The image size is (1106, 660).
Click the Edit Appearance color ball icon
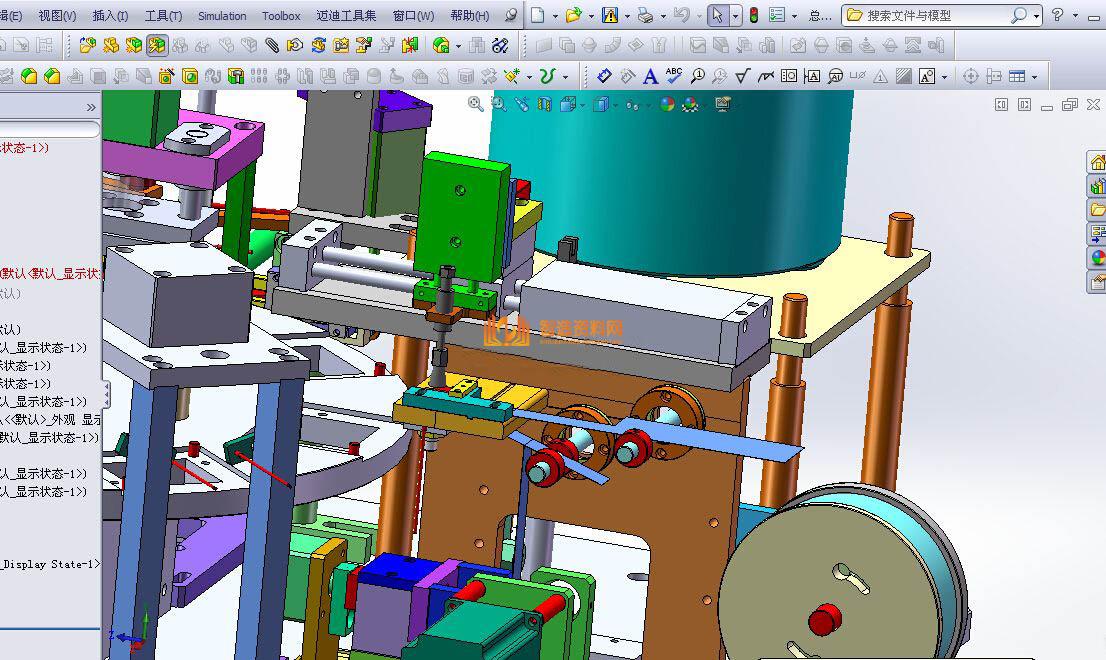point(667,104)
